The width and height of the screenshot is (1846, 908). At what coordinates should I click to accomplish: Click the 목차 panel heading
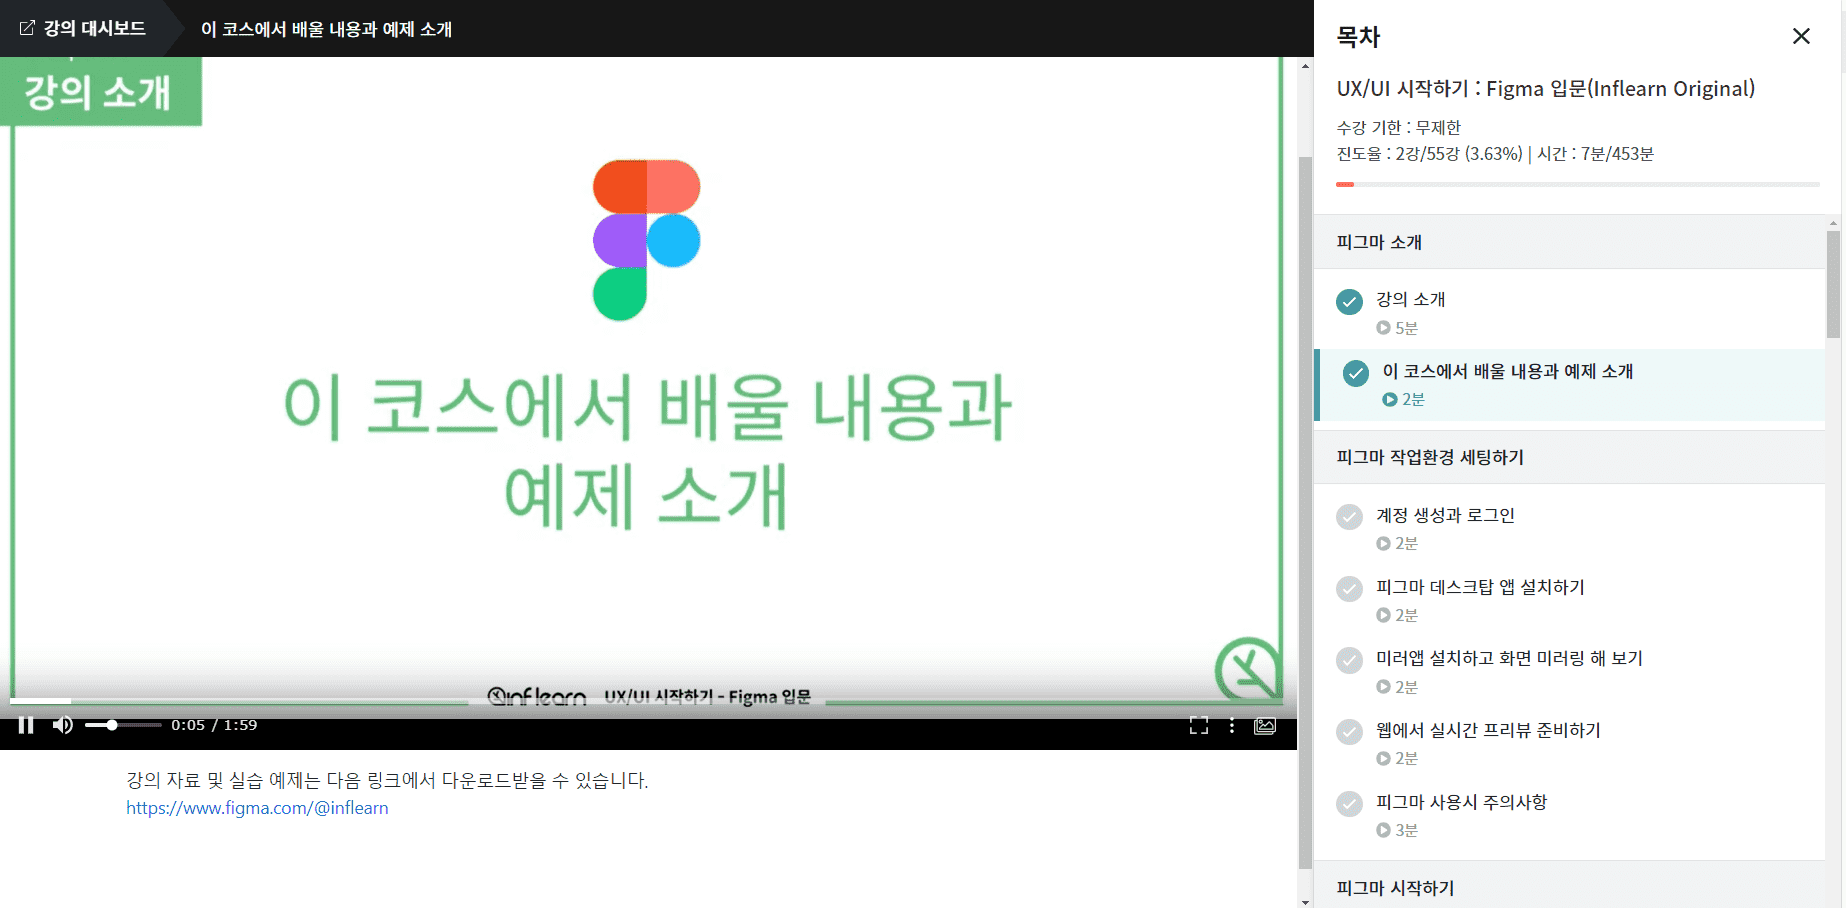(x=1358, y=37)
